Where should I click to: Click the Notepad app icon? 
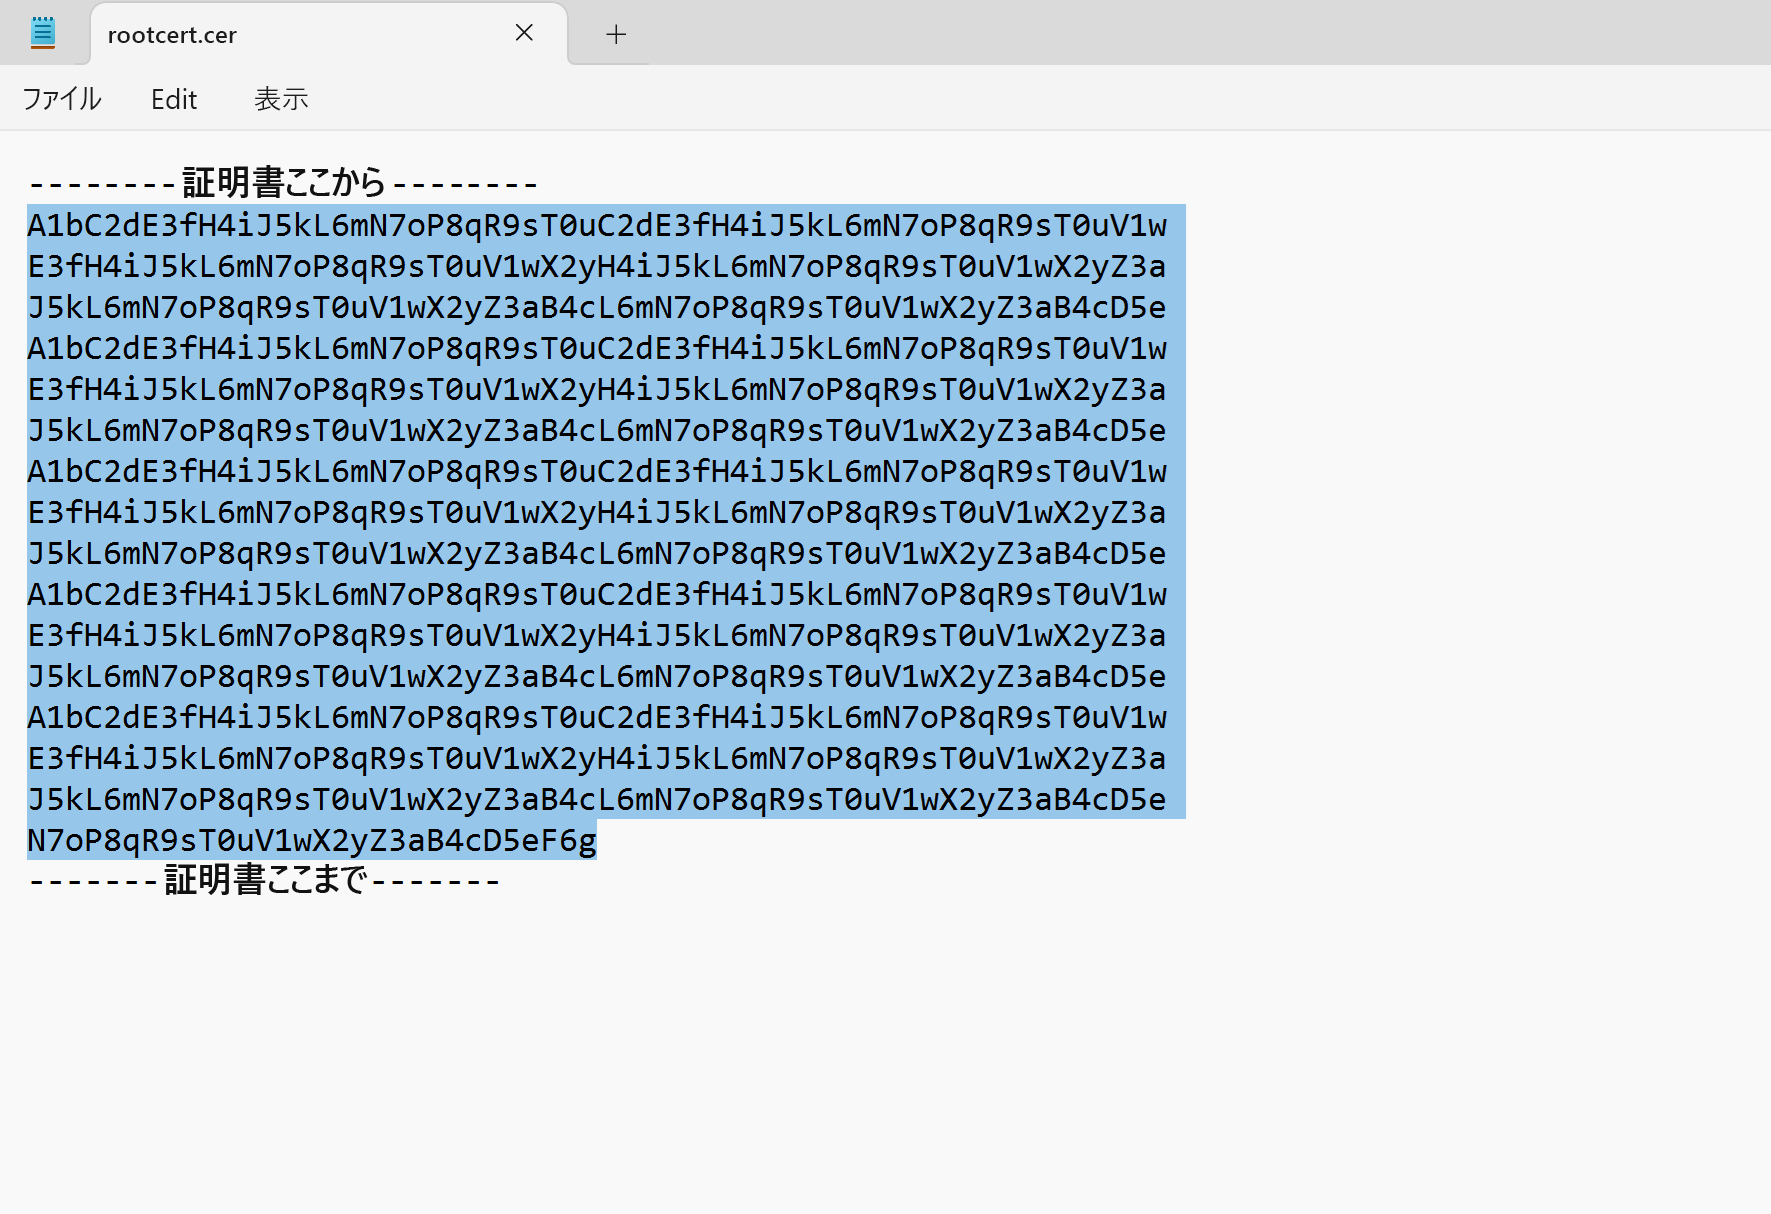click(43, 33)
